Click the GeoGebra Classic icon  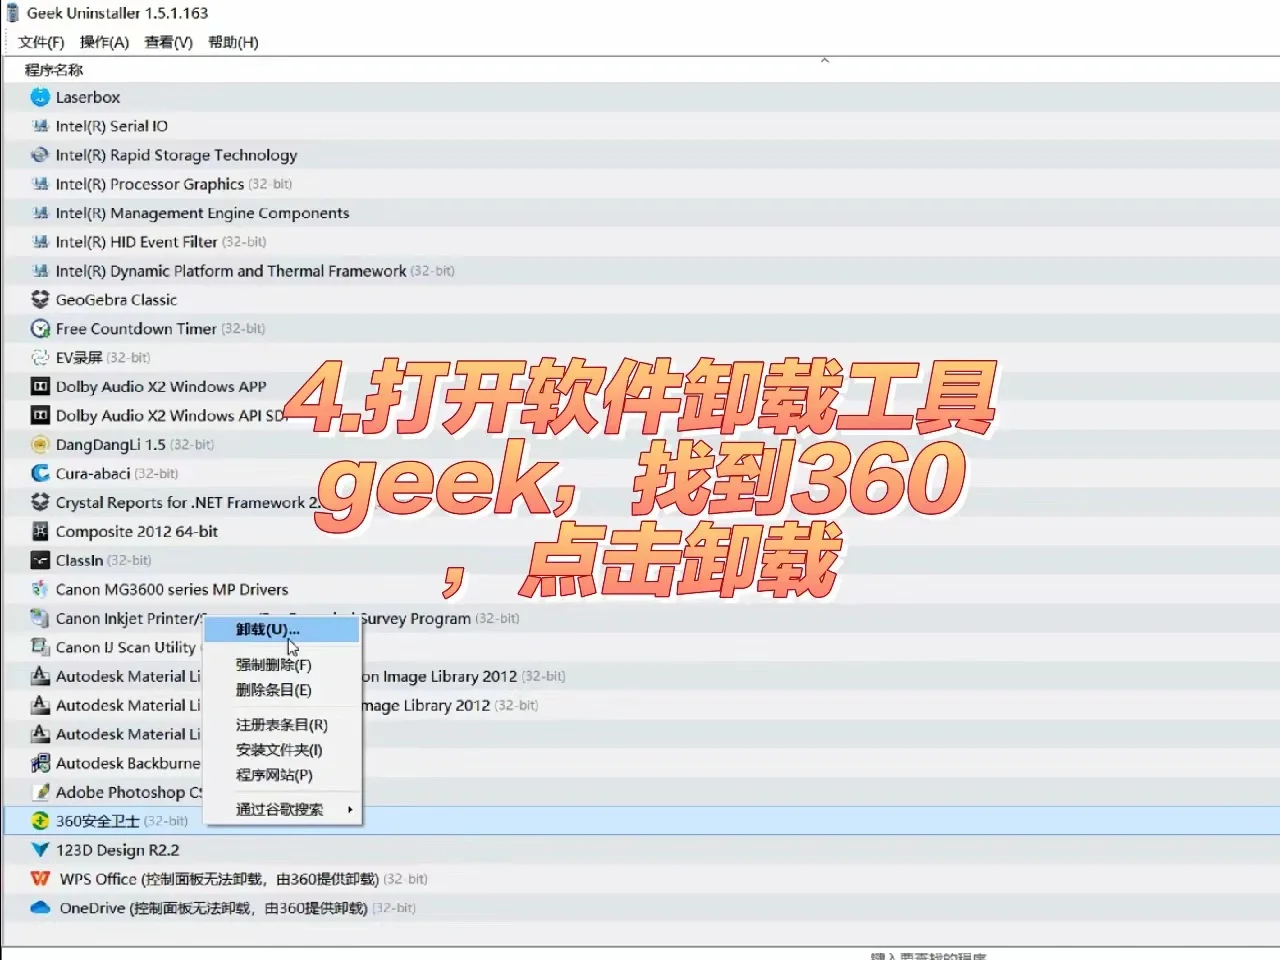pos(40,299)
